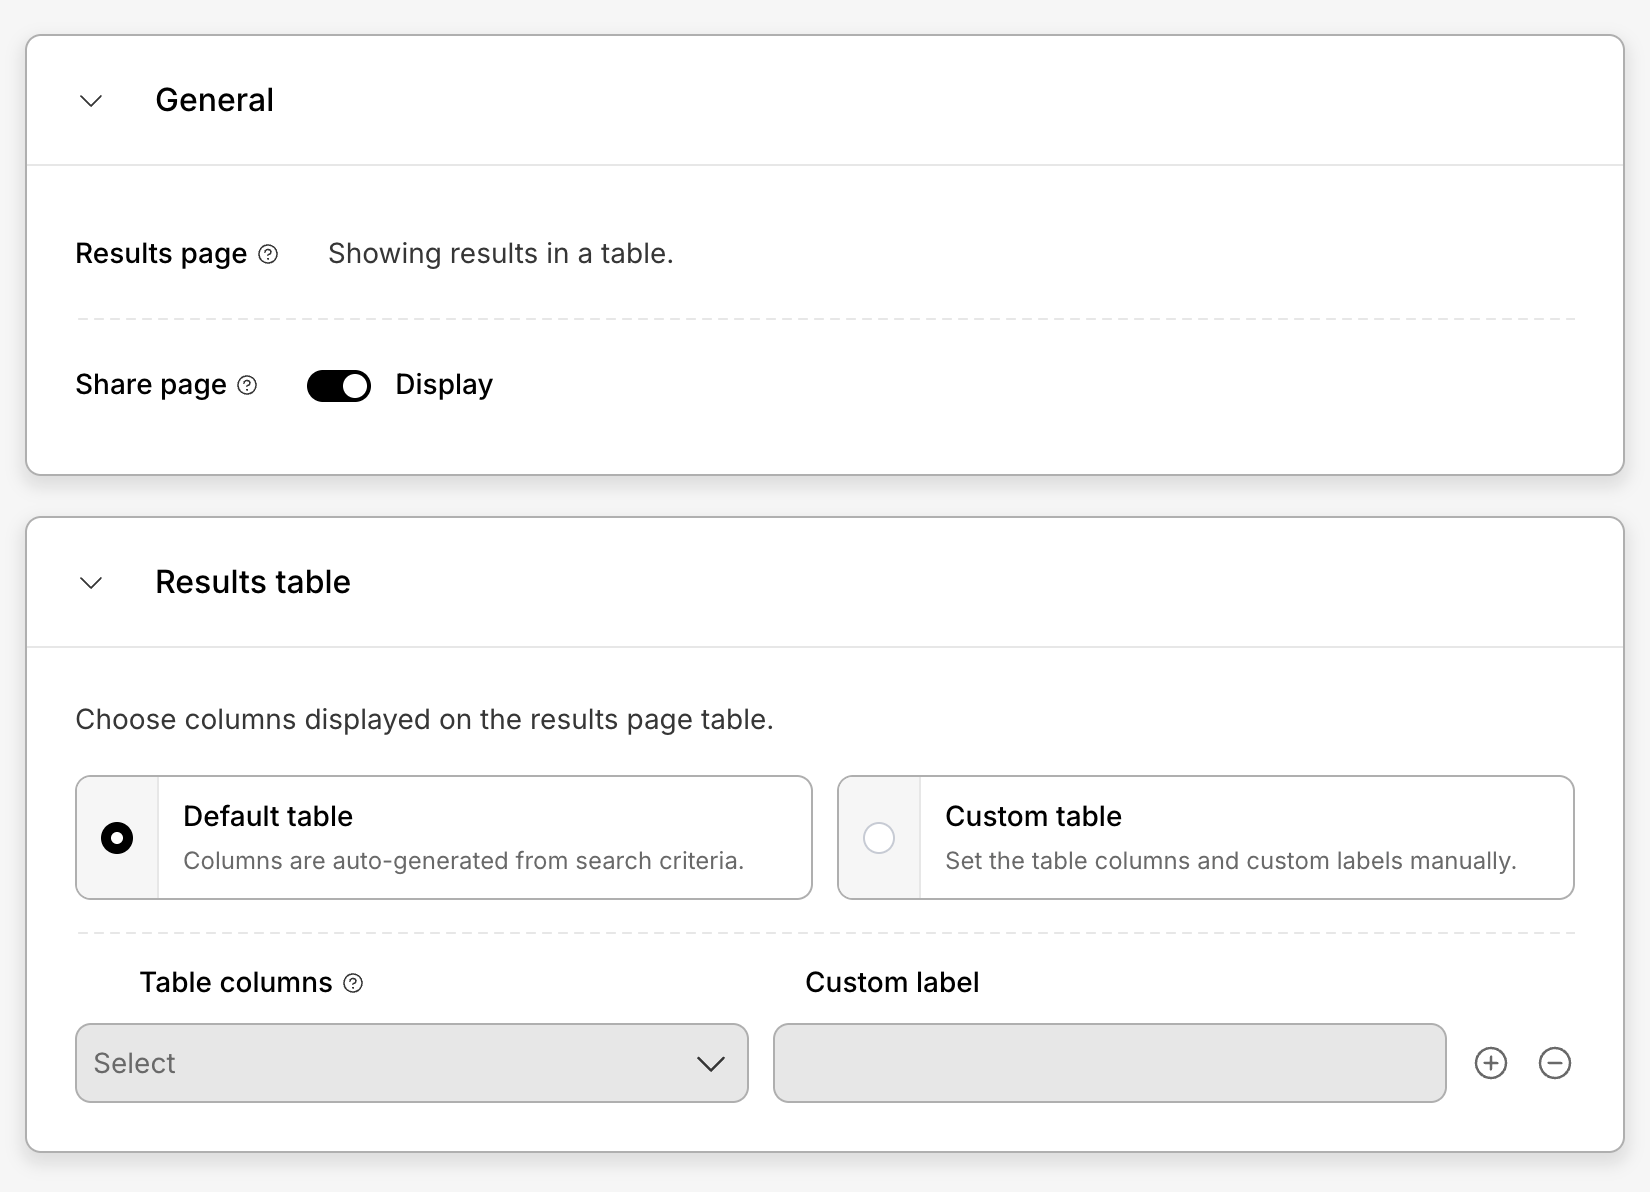Screen dimensions: 1650x1192
Task: Click the help icon beside Results page
Action: (268, 254)
